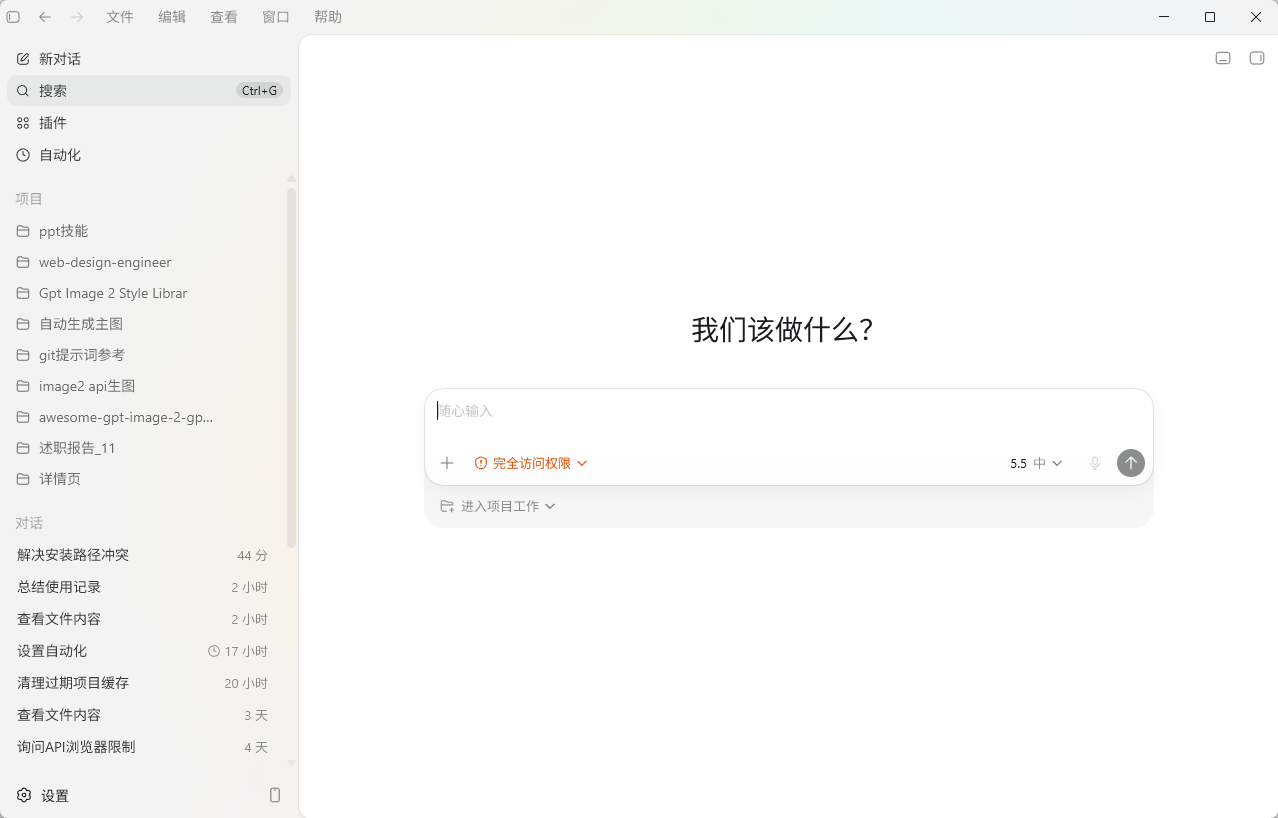Click the folder icon beside ppt技能
The width and height of the screenshot is (1278, 818).
coord(23,231)
